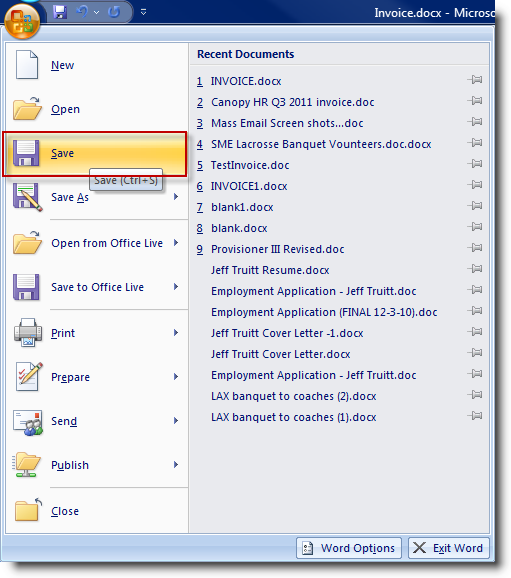Click the Print printer icon
The width and height of the screenshot is (511, 578).
click(28, 332)
